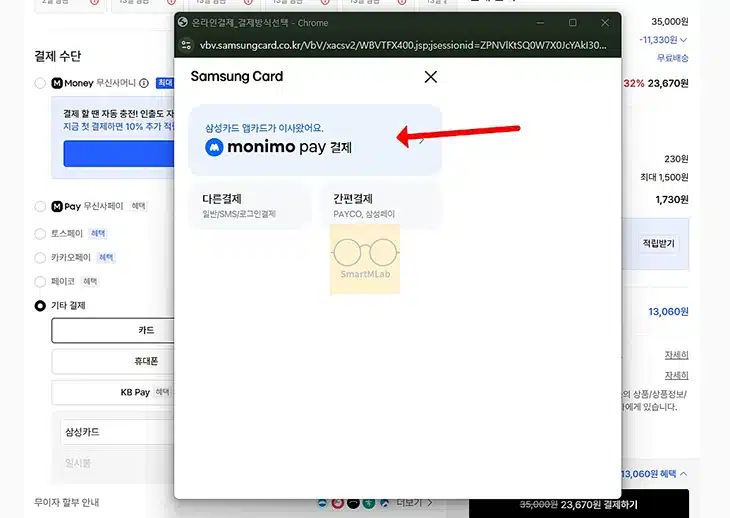Open site info icon in Chrome address bar
This screenshot has width=730, height=518.
(187, 45)
